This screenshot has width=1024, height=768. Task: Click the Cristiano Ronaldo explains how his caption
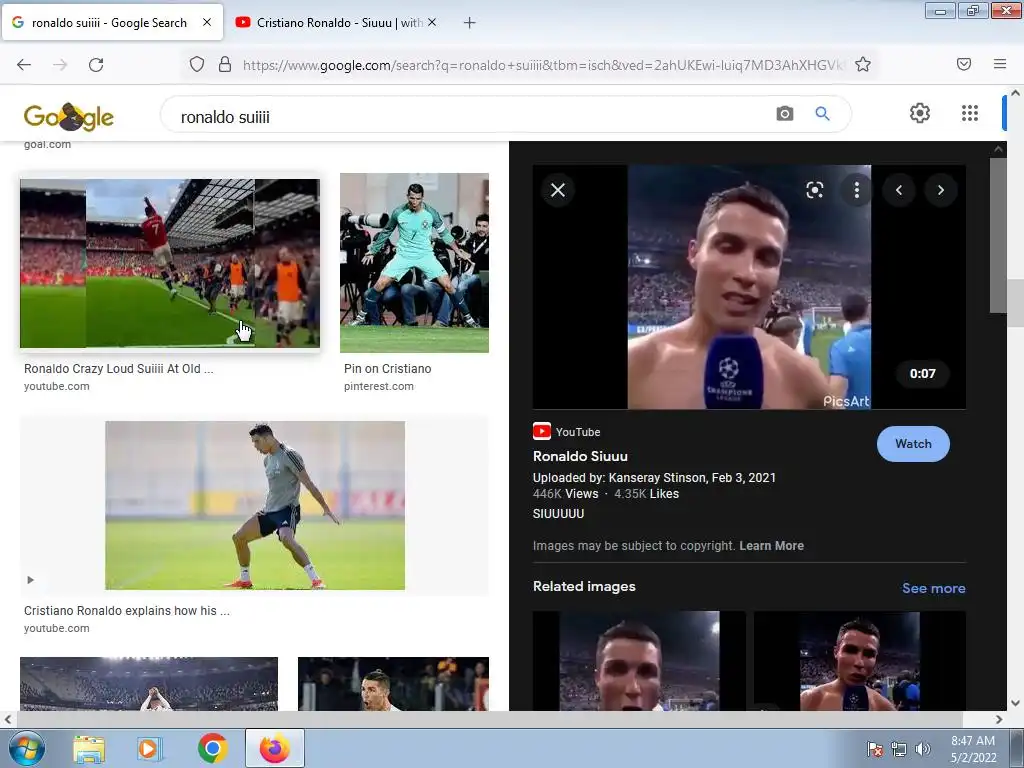[127, 611]
